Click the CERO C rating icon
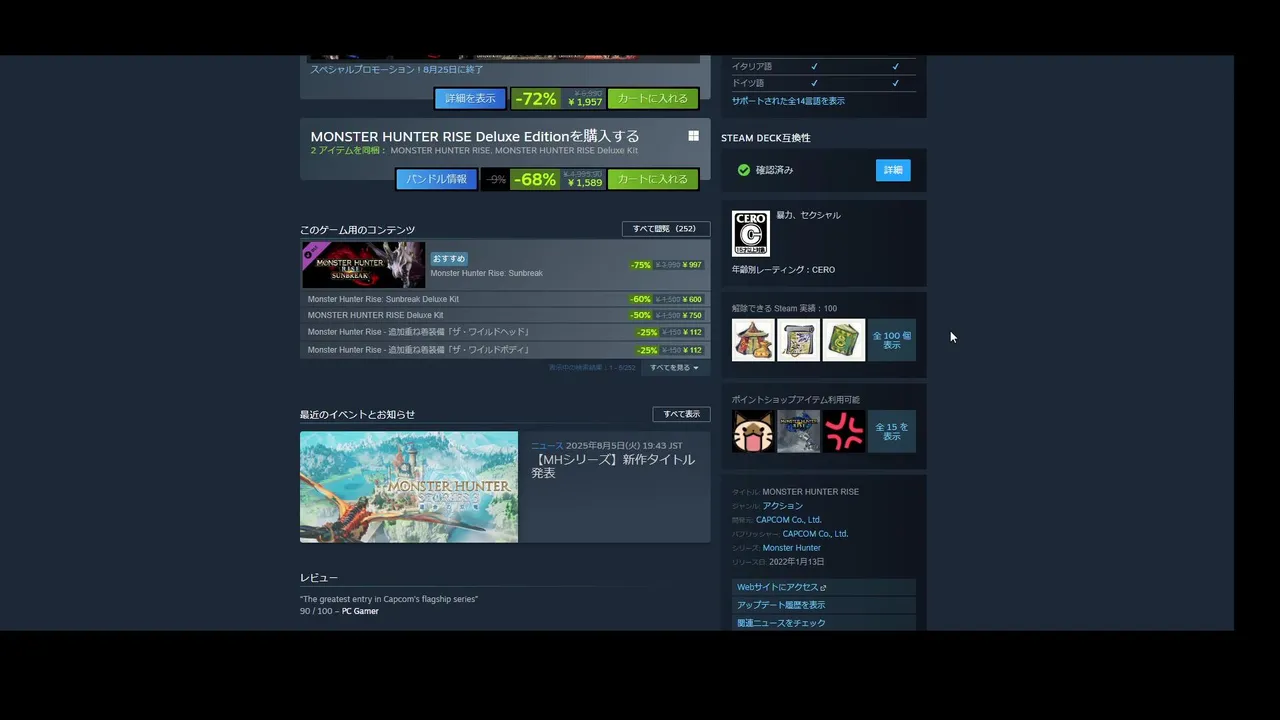1280x720 pixels. 751,233
